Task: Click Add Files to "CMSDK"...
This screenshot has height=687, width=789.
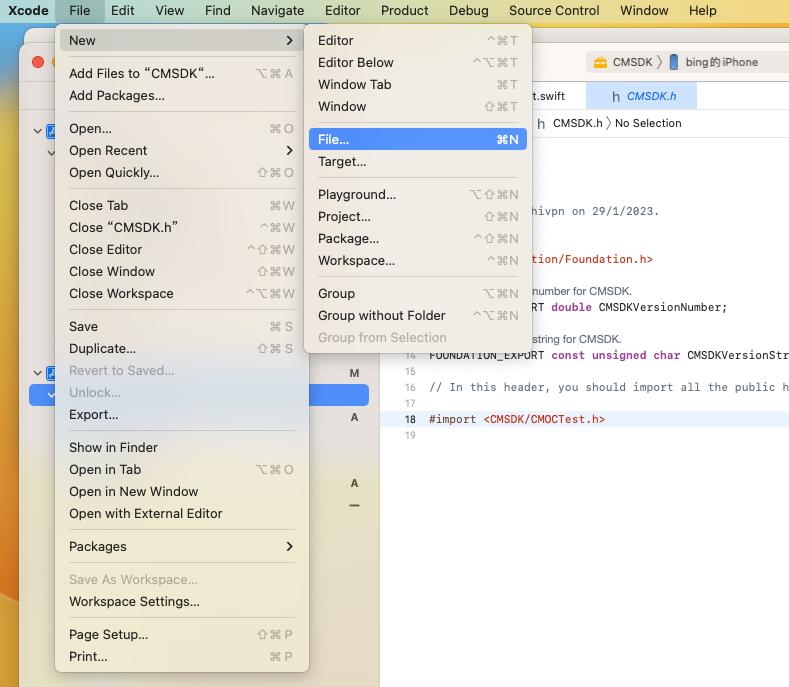Action: coord(181,73)
